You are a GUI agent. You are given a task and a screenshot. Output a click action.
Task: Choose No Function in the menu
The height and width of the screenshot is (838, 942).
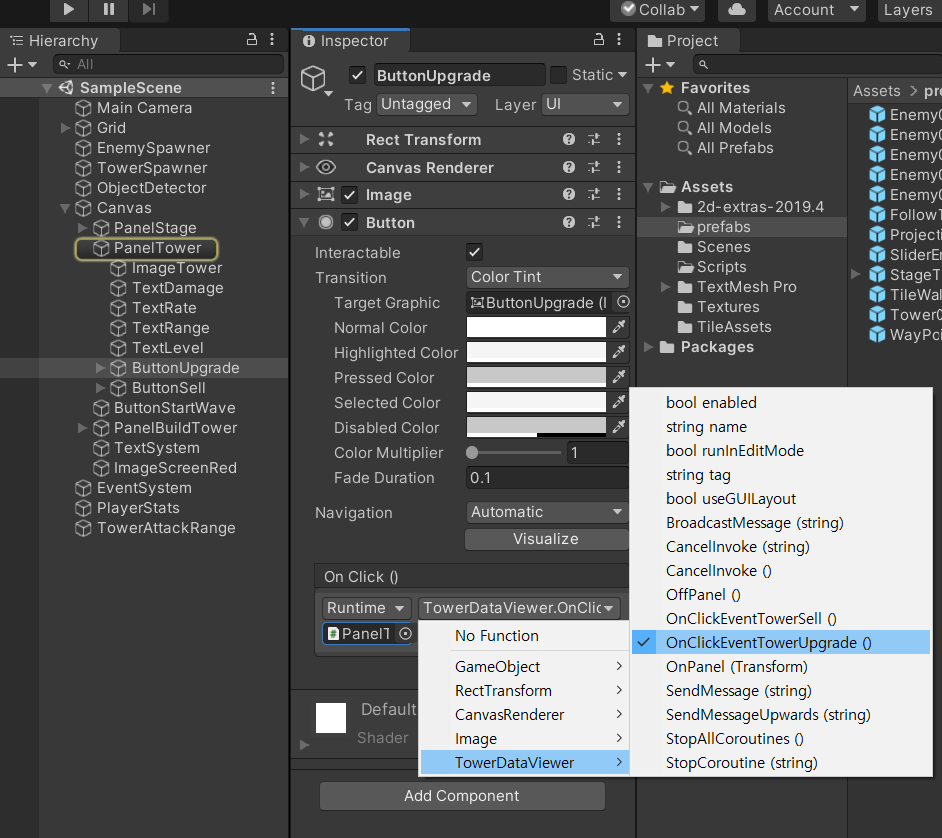click(x=496, y=636)
